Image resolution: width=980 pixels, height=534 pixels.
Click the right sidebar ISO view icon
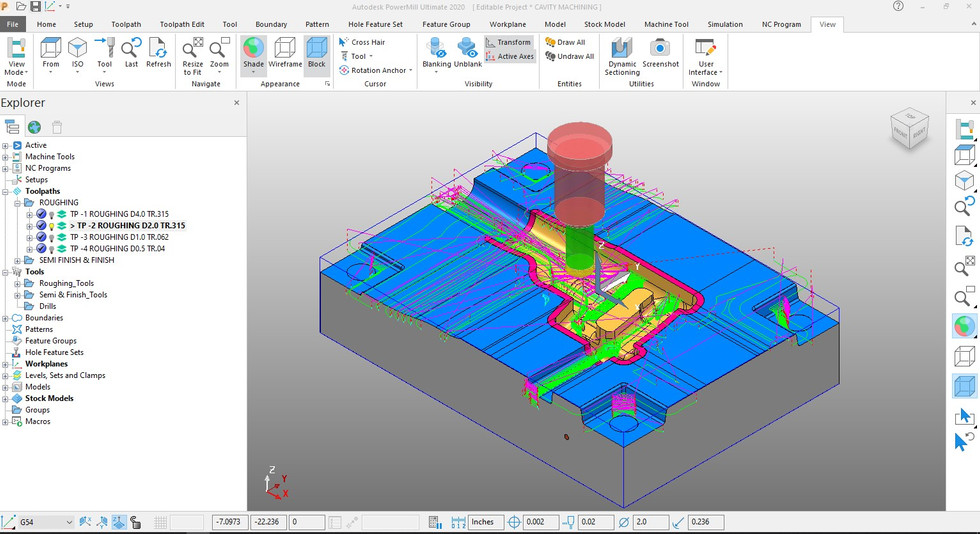(964, 181)
